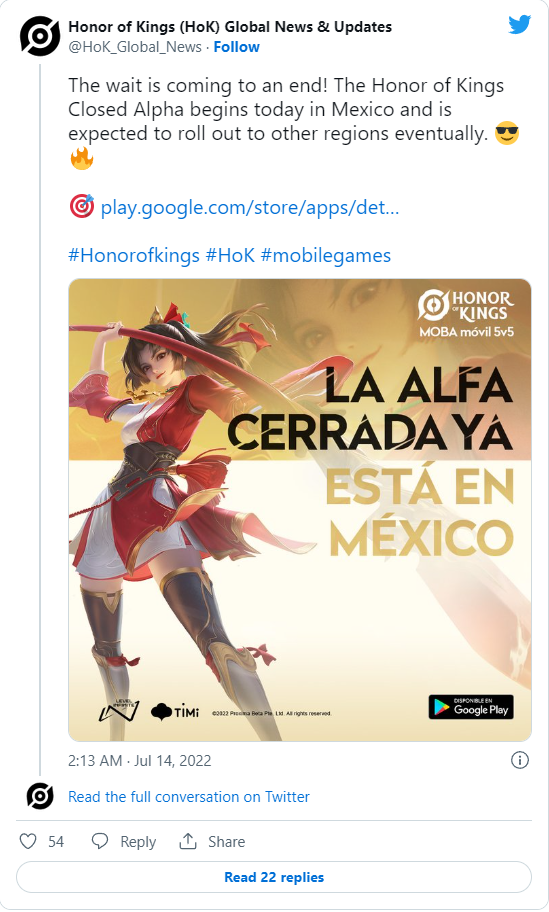The width and height of the screenshot is (549, 912).
Task: Open the #HoK hashtag
Action: pyautogui.click(x=230, y=255)
